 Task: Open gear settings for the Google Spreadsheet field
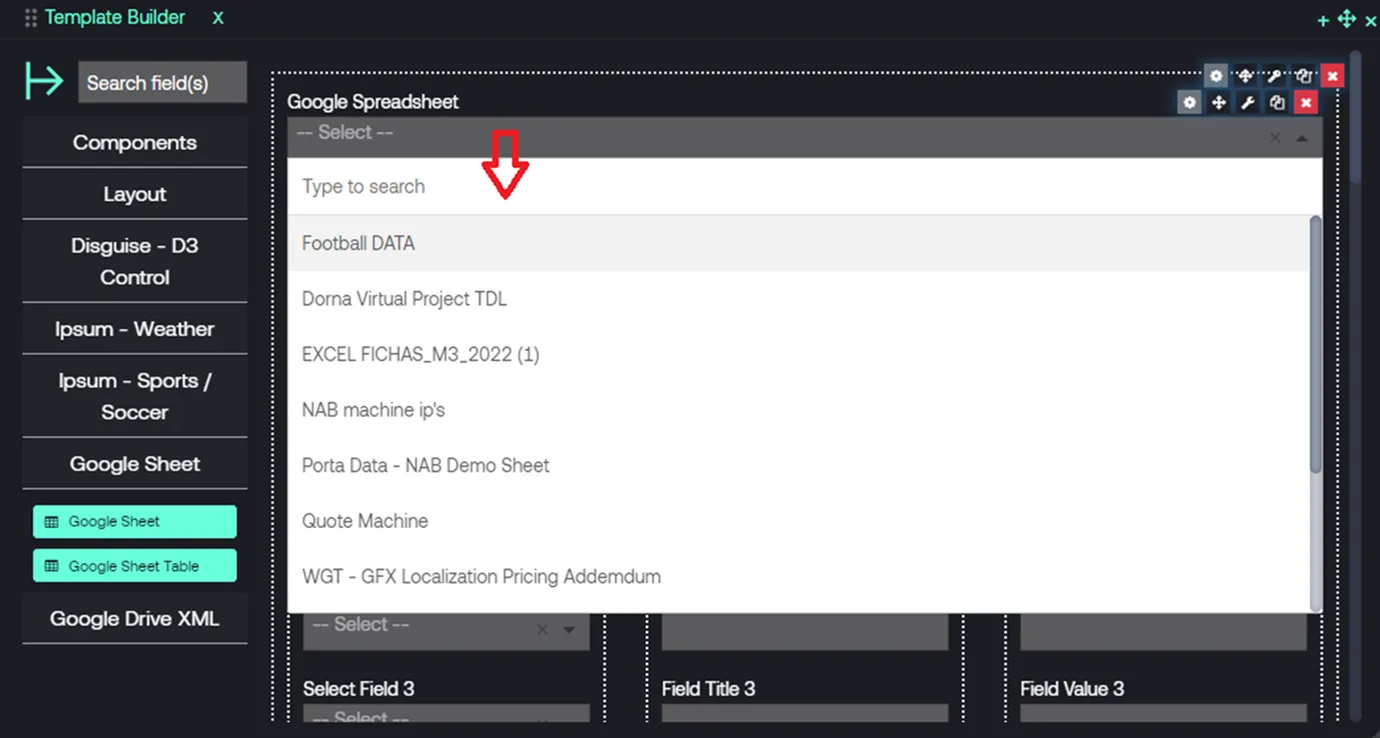1189,102
